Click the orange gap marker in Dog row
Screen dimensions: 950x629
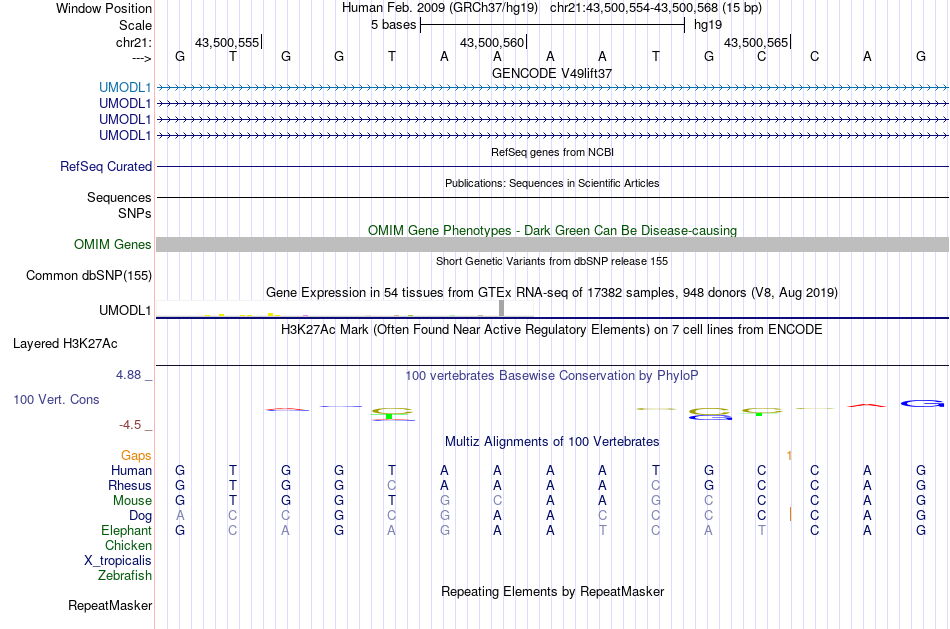click(x=790, y=515)
